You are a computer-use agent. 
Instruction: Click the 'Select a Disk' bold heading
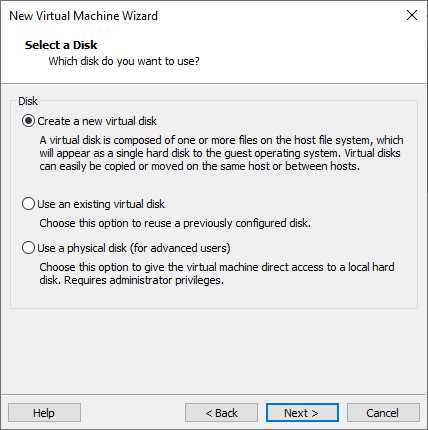click(x=61, y=45)
